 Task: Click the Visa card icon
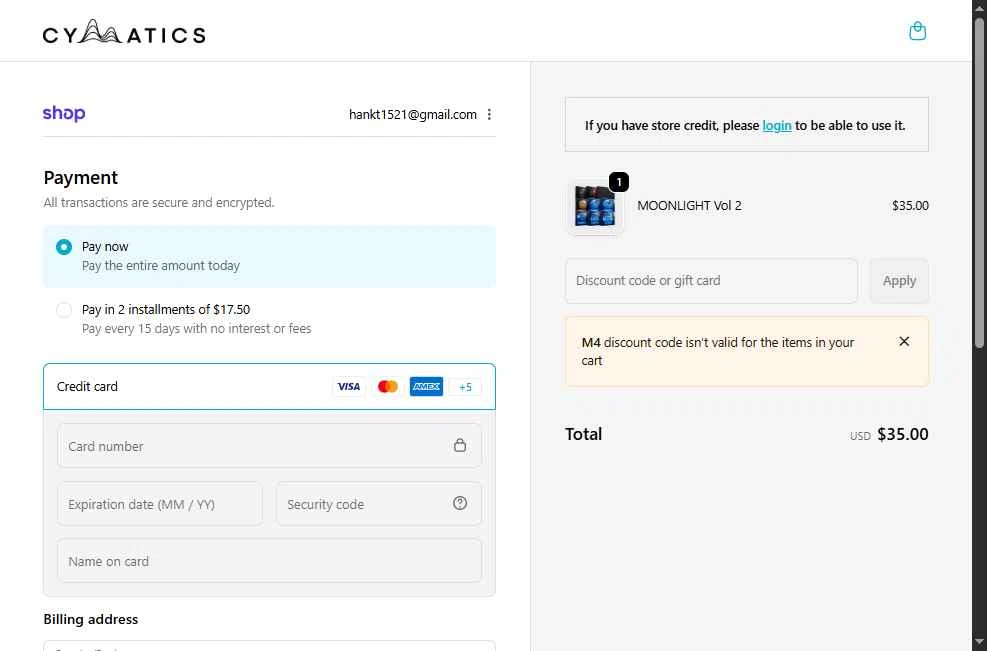(x=349, y=387)
